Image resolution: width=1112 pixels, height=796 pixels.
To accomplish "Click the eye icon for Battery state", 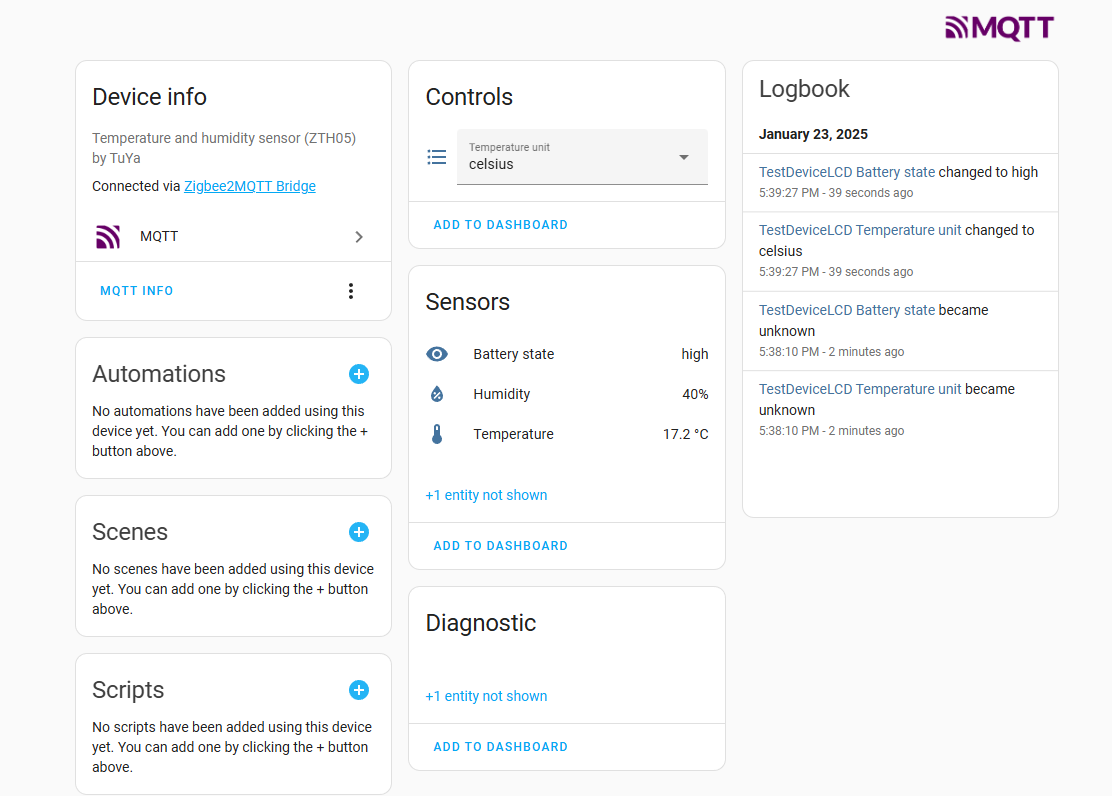I will tap(437, 354).
